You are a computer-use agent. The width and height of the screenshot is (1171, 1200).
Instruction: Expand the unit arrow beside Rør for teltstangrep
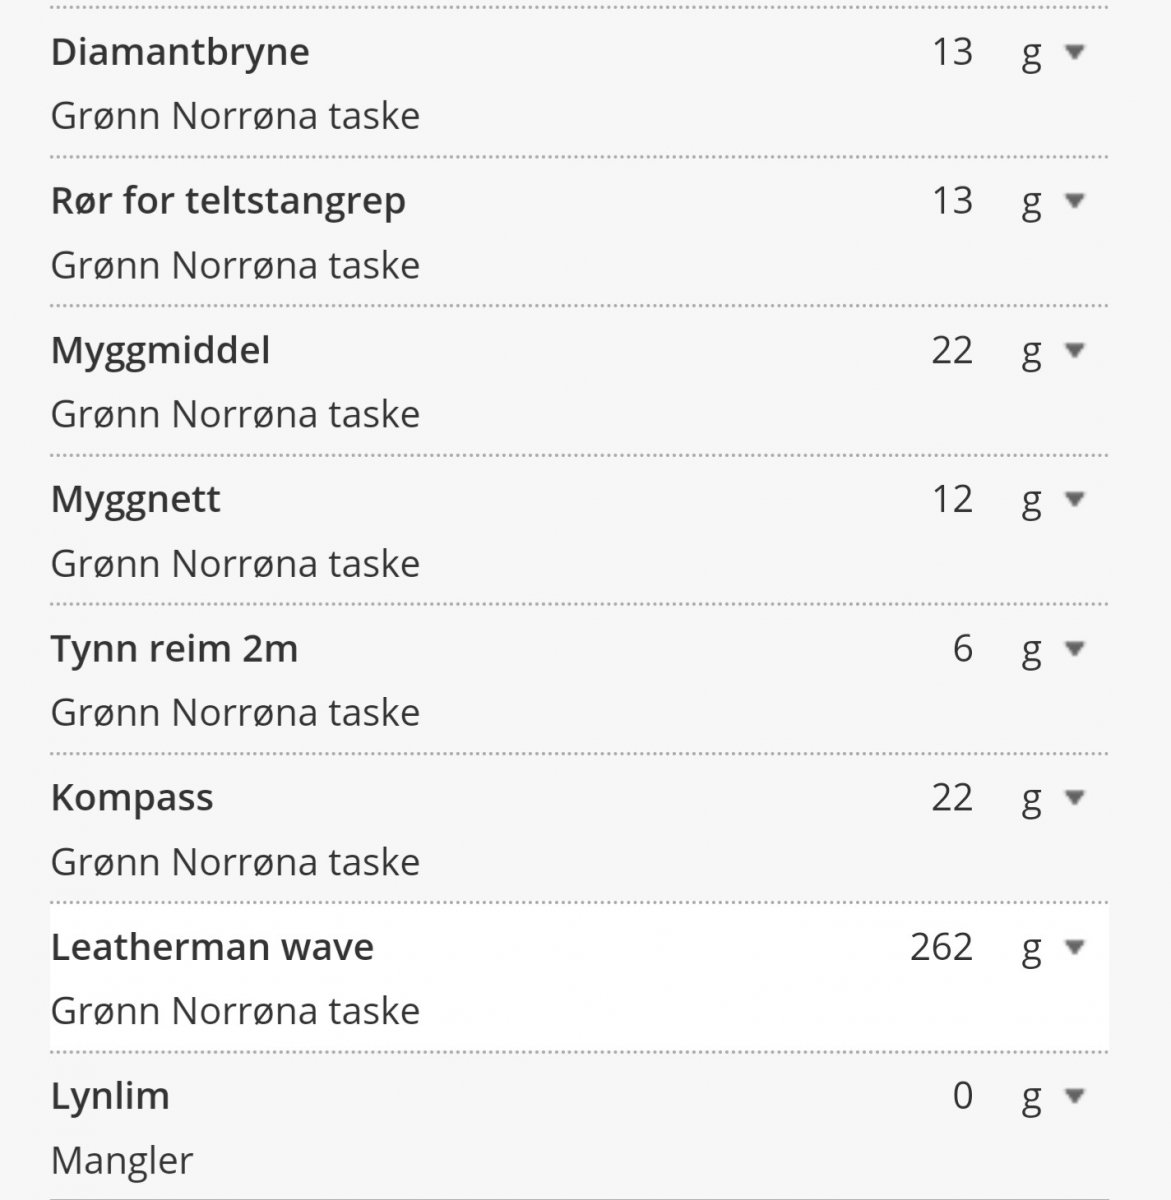(x=1074, y=201)
